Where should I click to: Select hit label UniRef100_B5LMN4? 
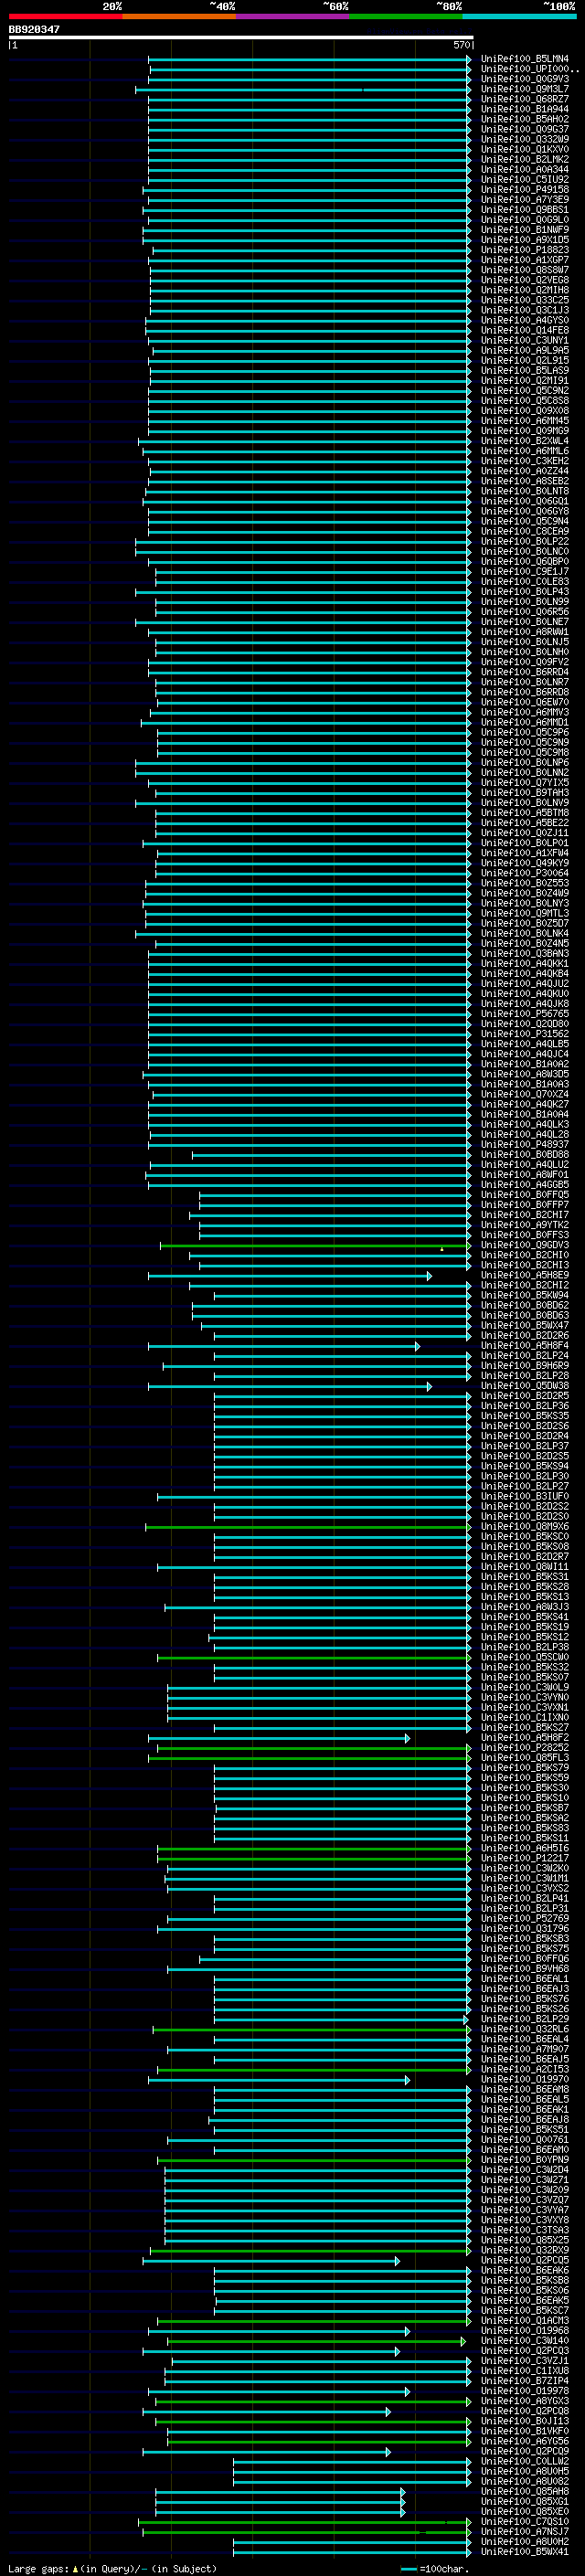coord(524,59)
